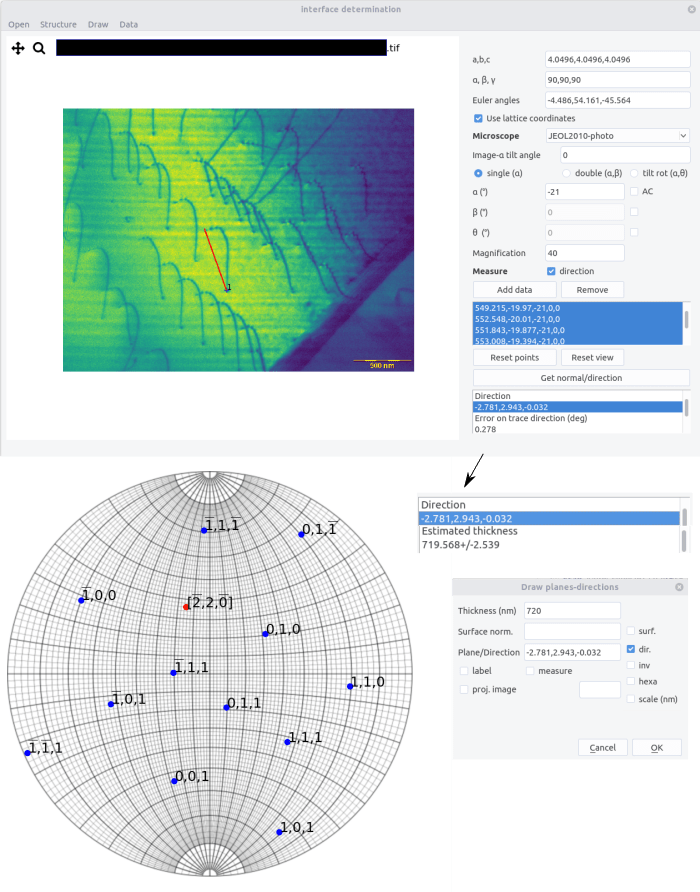
Task: Click the 0,1,0 pole on stereogram
Action: 265,634
